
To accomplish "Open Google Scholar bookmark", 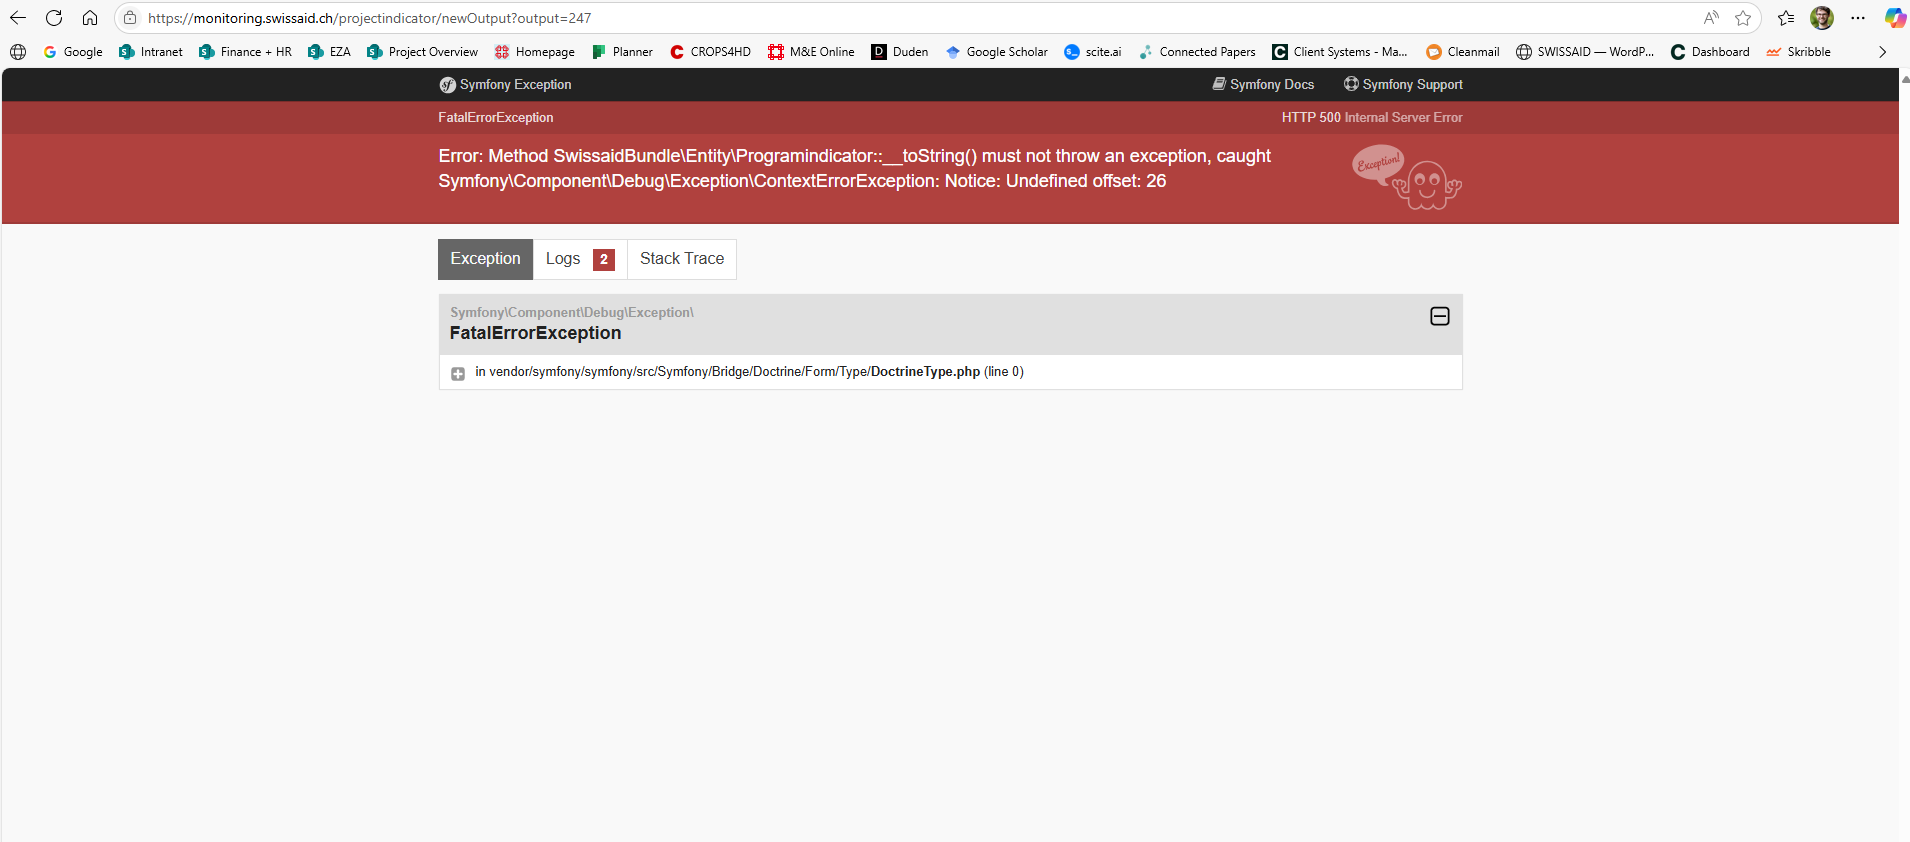I will click(x=996, y=52).
